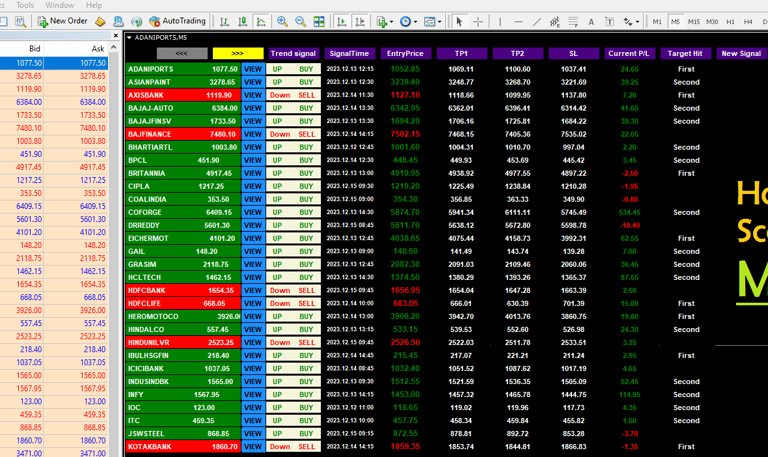Viewport: 768px width, 457px height.
Task: Click Market Watch scrollbar up arrow
Action: point(114,48)
